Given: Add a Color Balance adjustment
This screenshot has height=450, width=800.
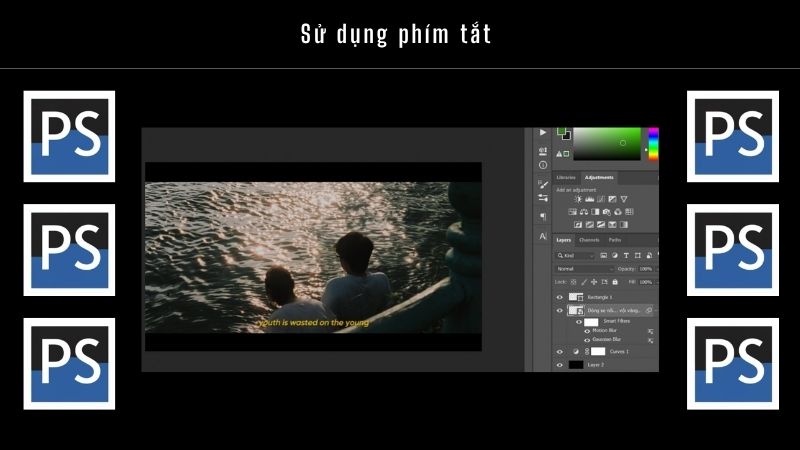Looking at the screenshot, I should [584, 212].
